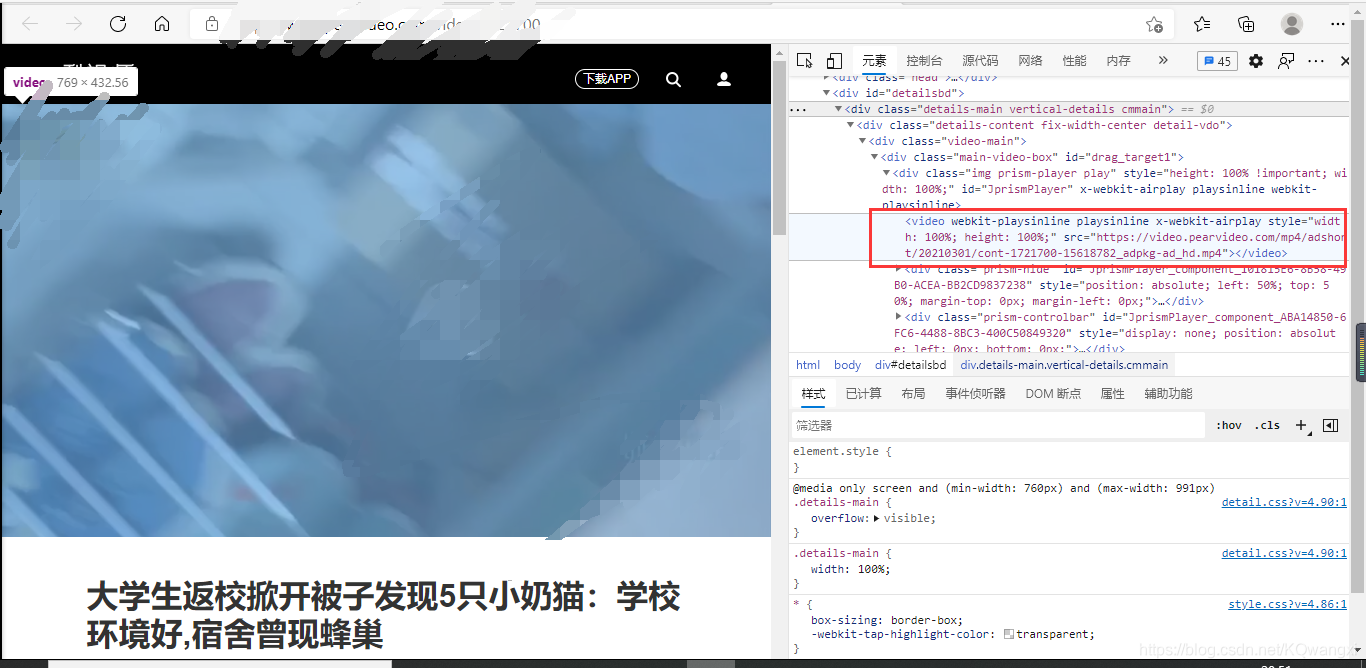Collapse the details-content fix-width-center node
Screen dimensions: 1366x668
point(851,125)
